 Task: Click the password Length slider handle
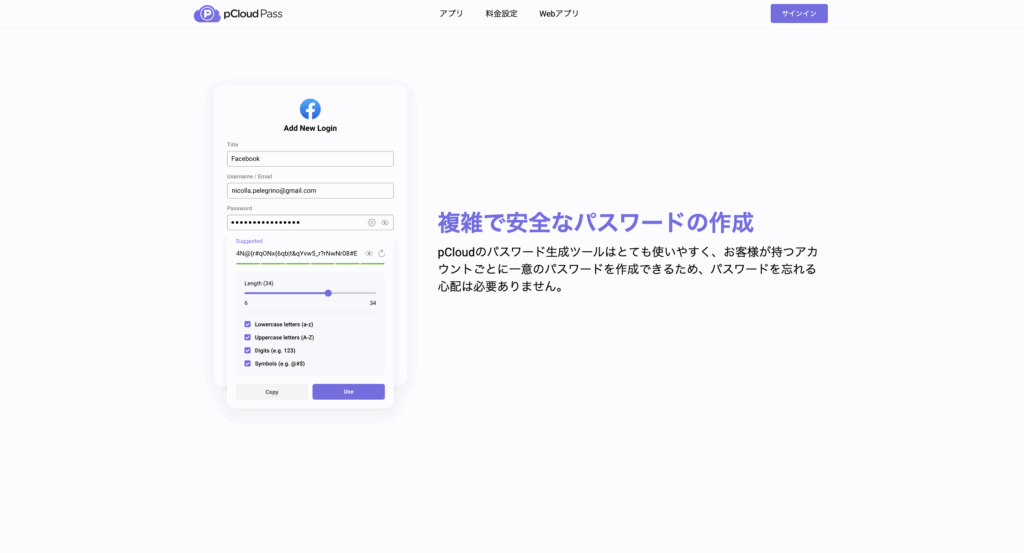(x=328, y=293)
